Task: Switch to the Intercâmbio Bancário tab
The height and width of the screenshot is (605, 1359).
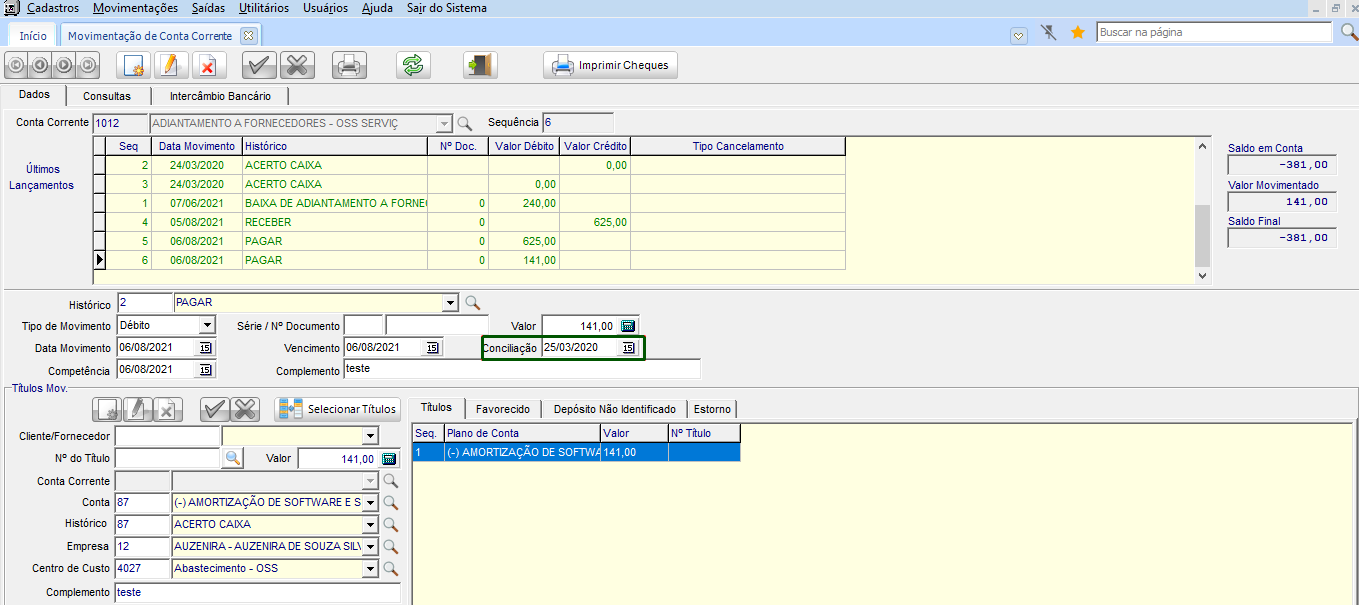Action: point(220,97)
